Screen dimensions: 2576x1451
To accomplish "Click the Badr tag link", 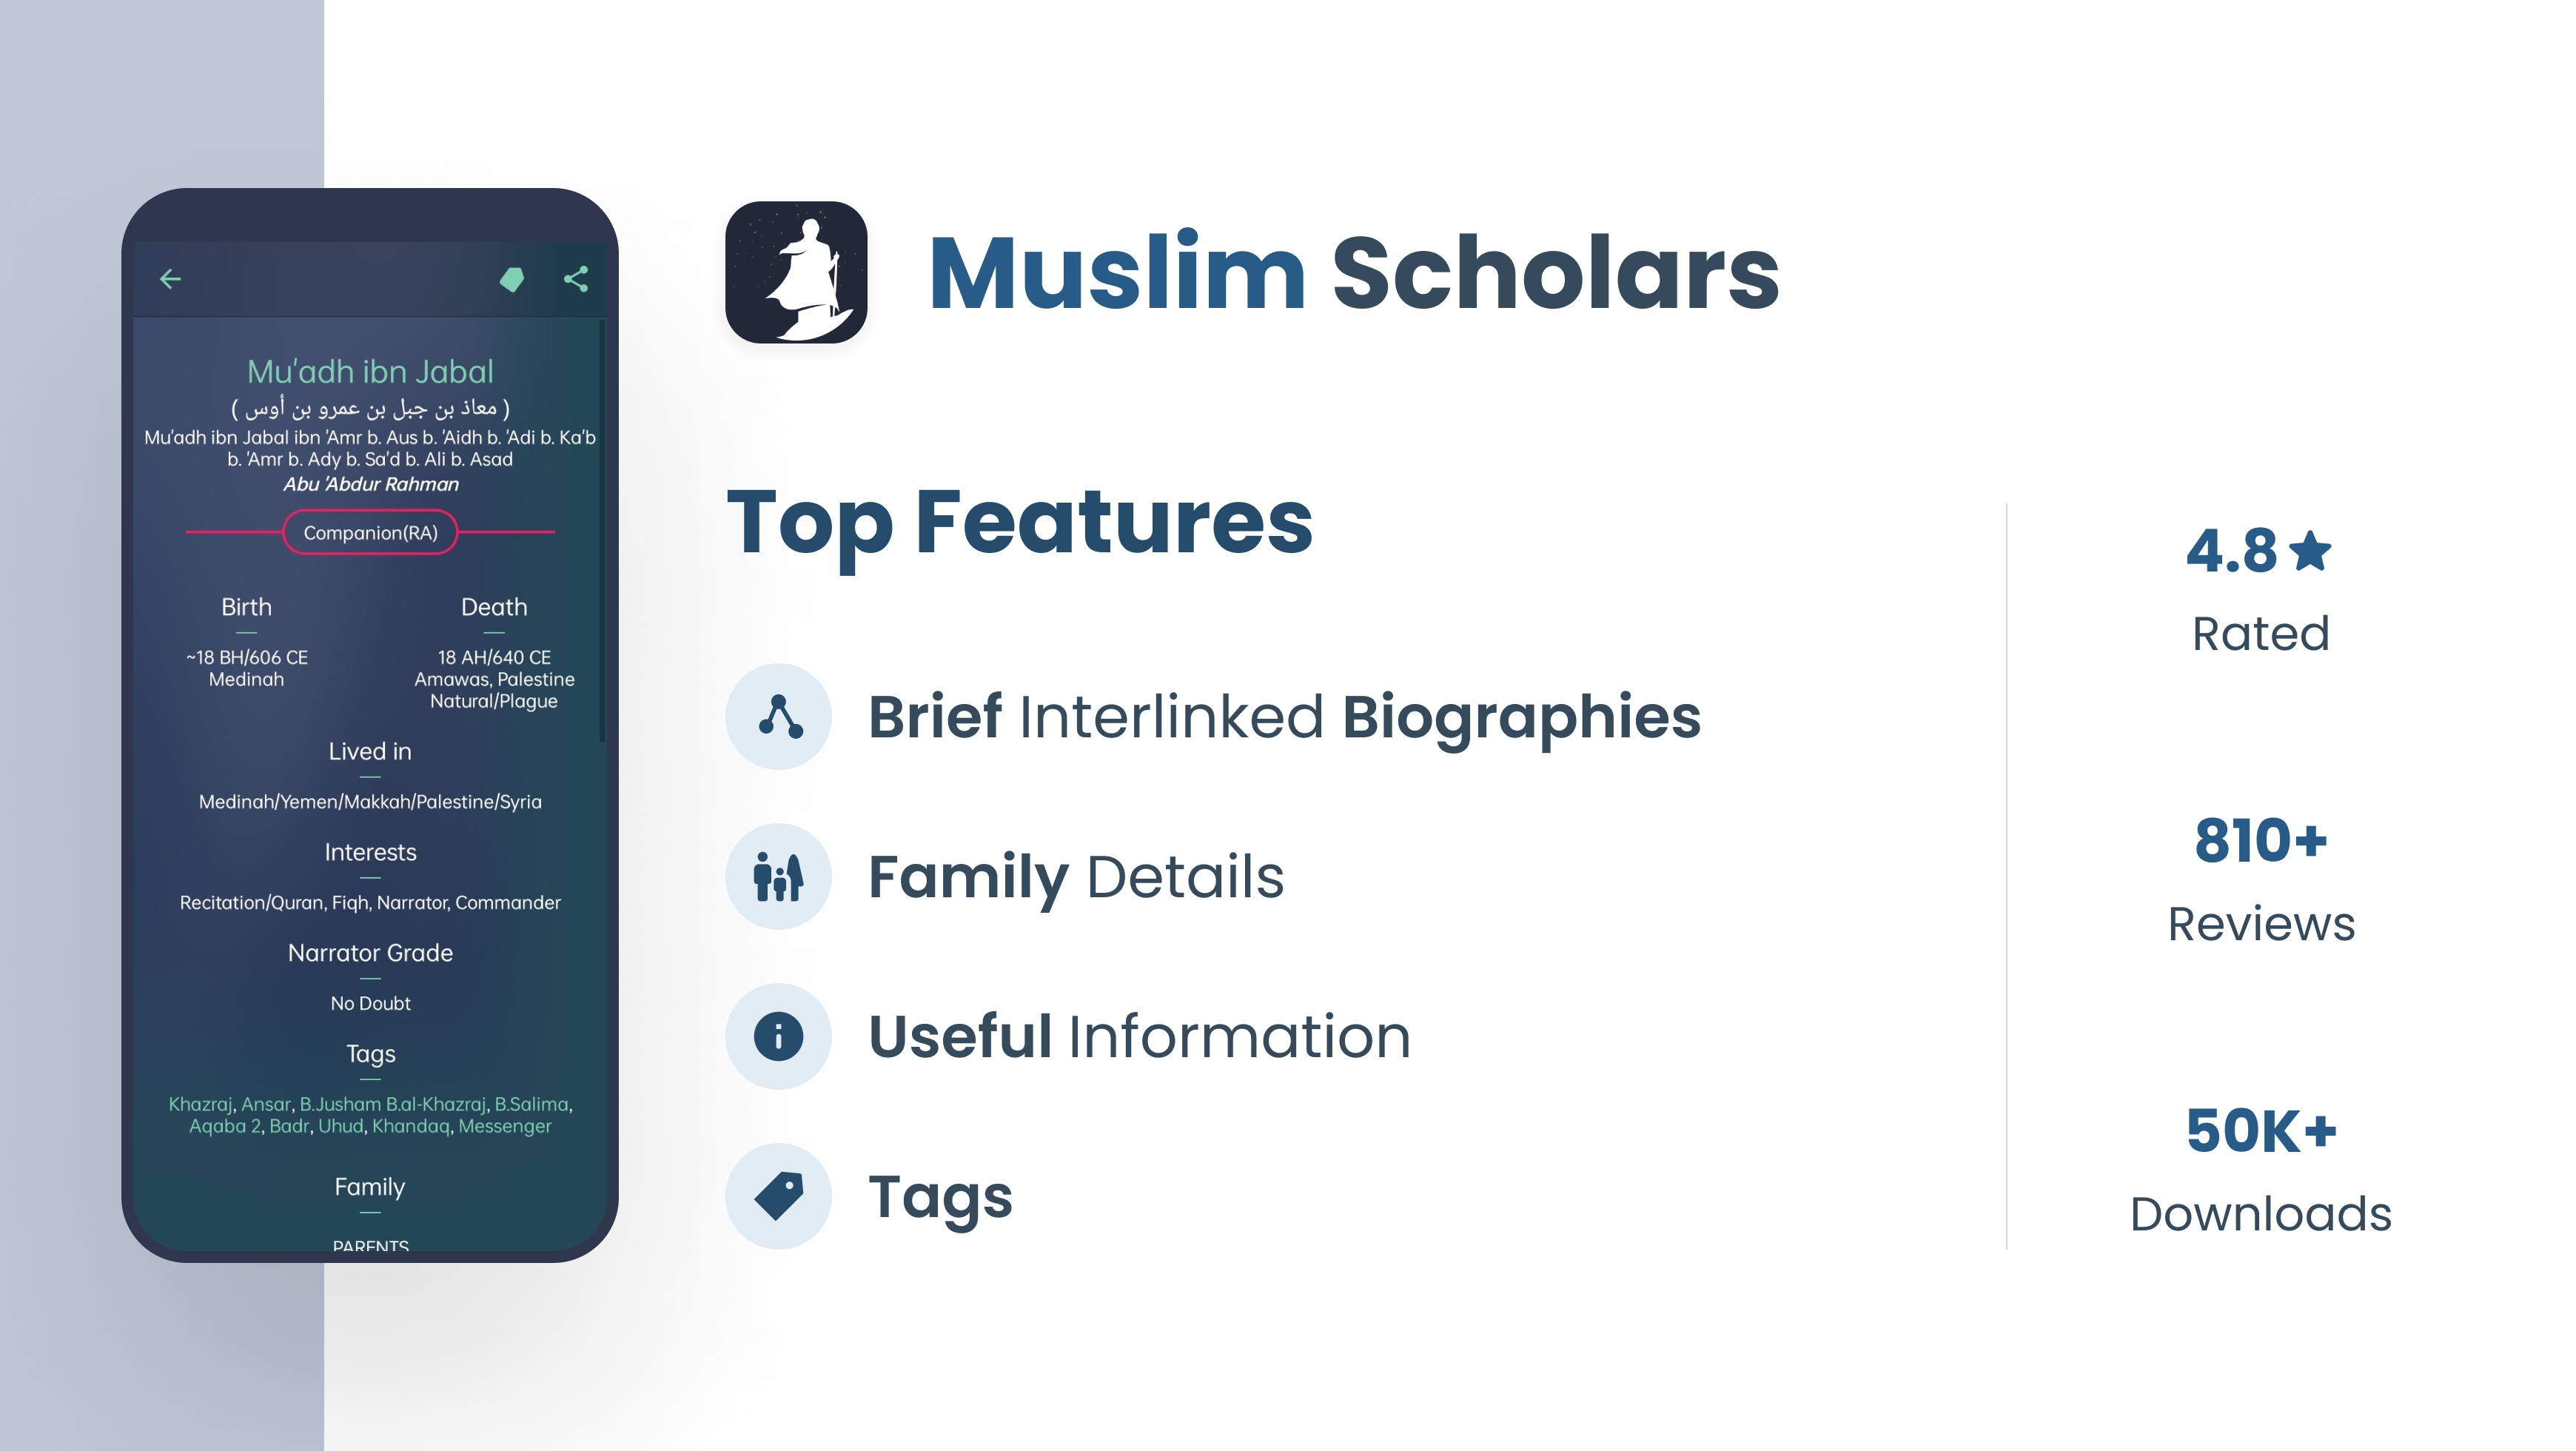I will pos(291,1125).
